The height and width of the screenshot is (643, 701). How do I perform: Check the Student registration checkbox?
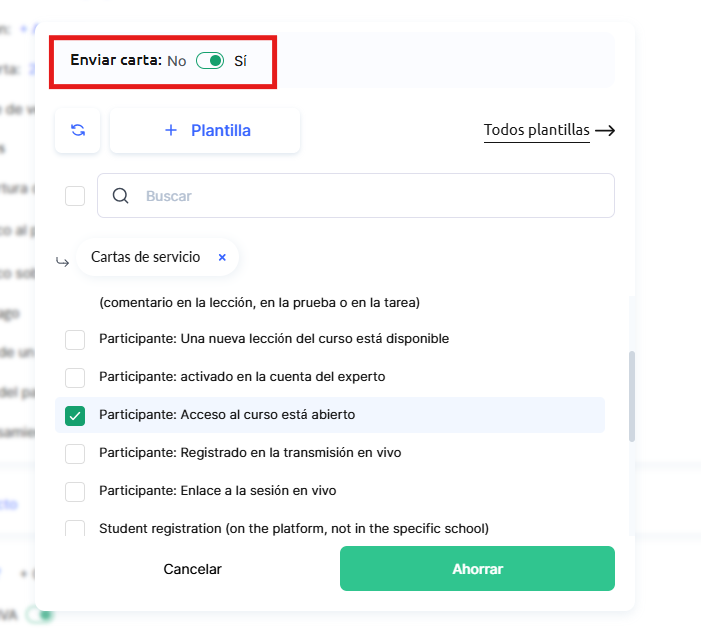click(75, 529)
